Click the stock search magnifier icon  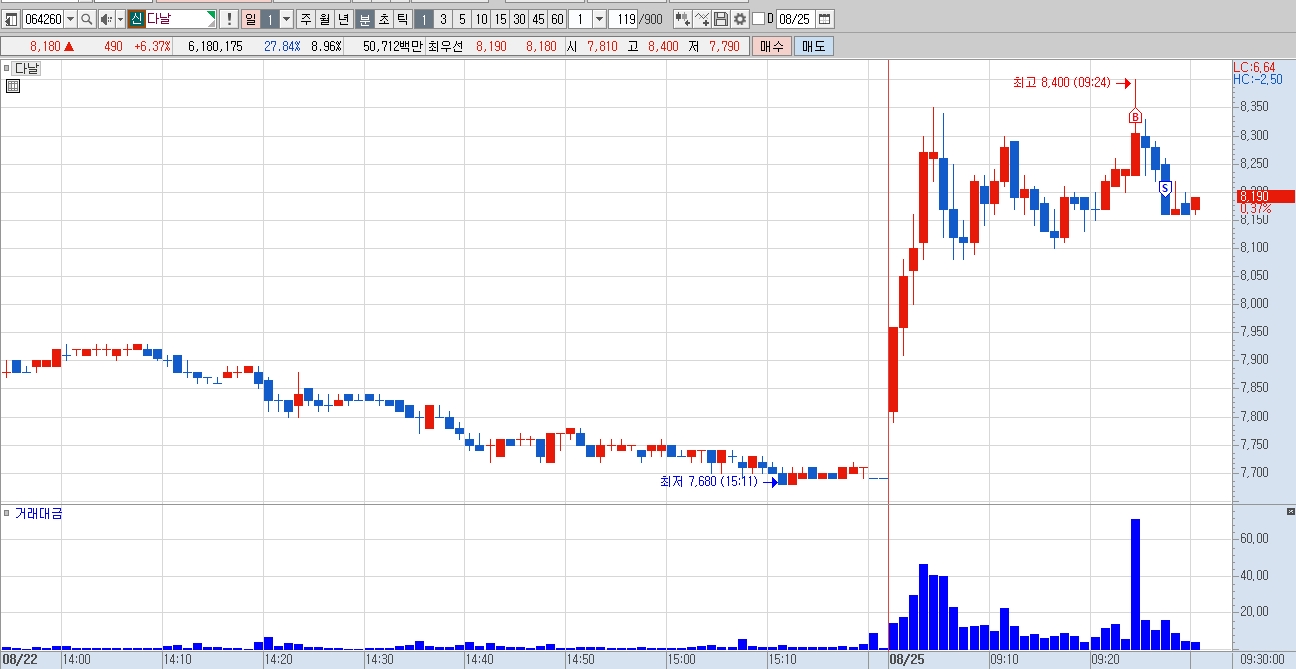coord(86,19)
